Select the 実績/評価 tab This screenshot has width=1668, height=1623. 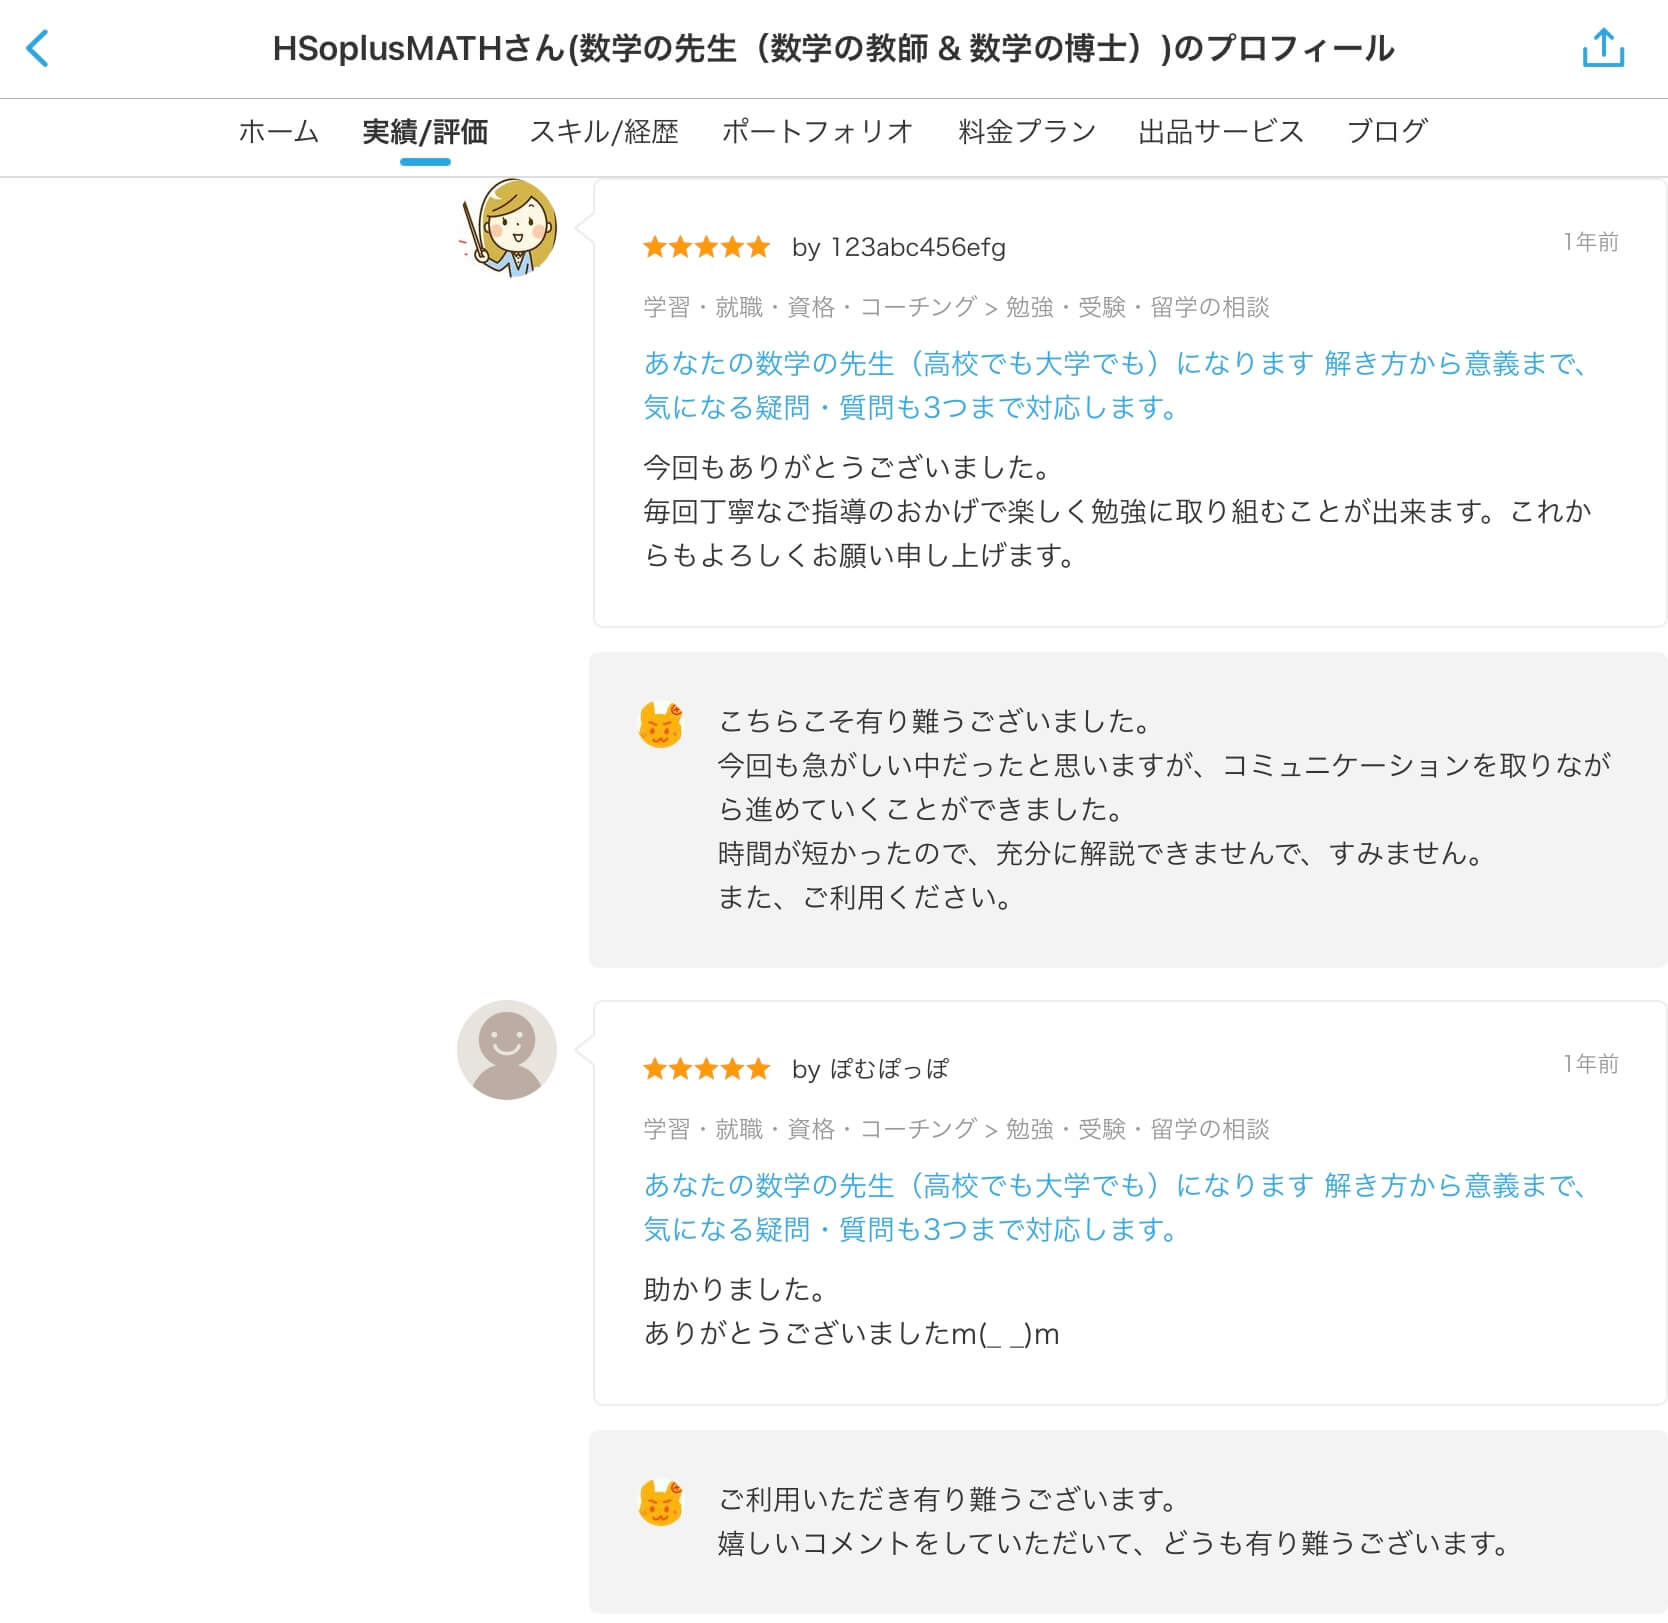click(425, 131)
